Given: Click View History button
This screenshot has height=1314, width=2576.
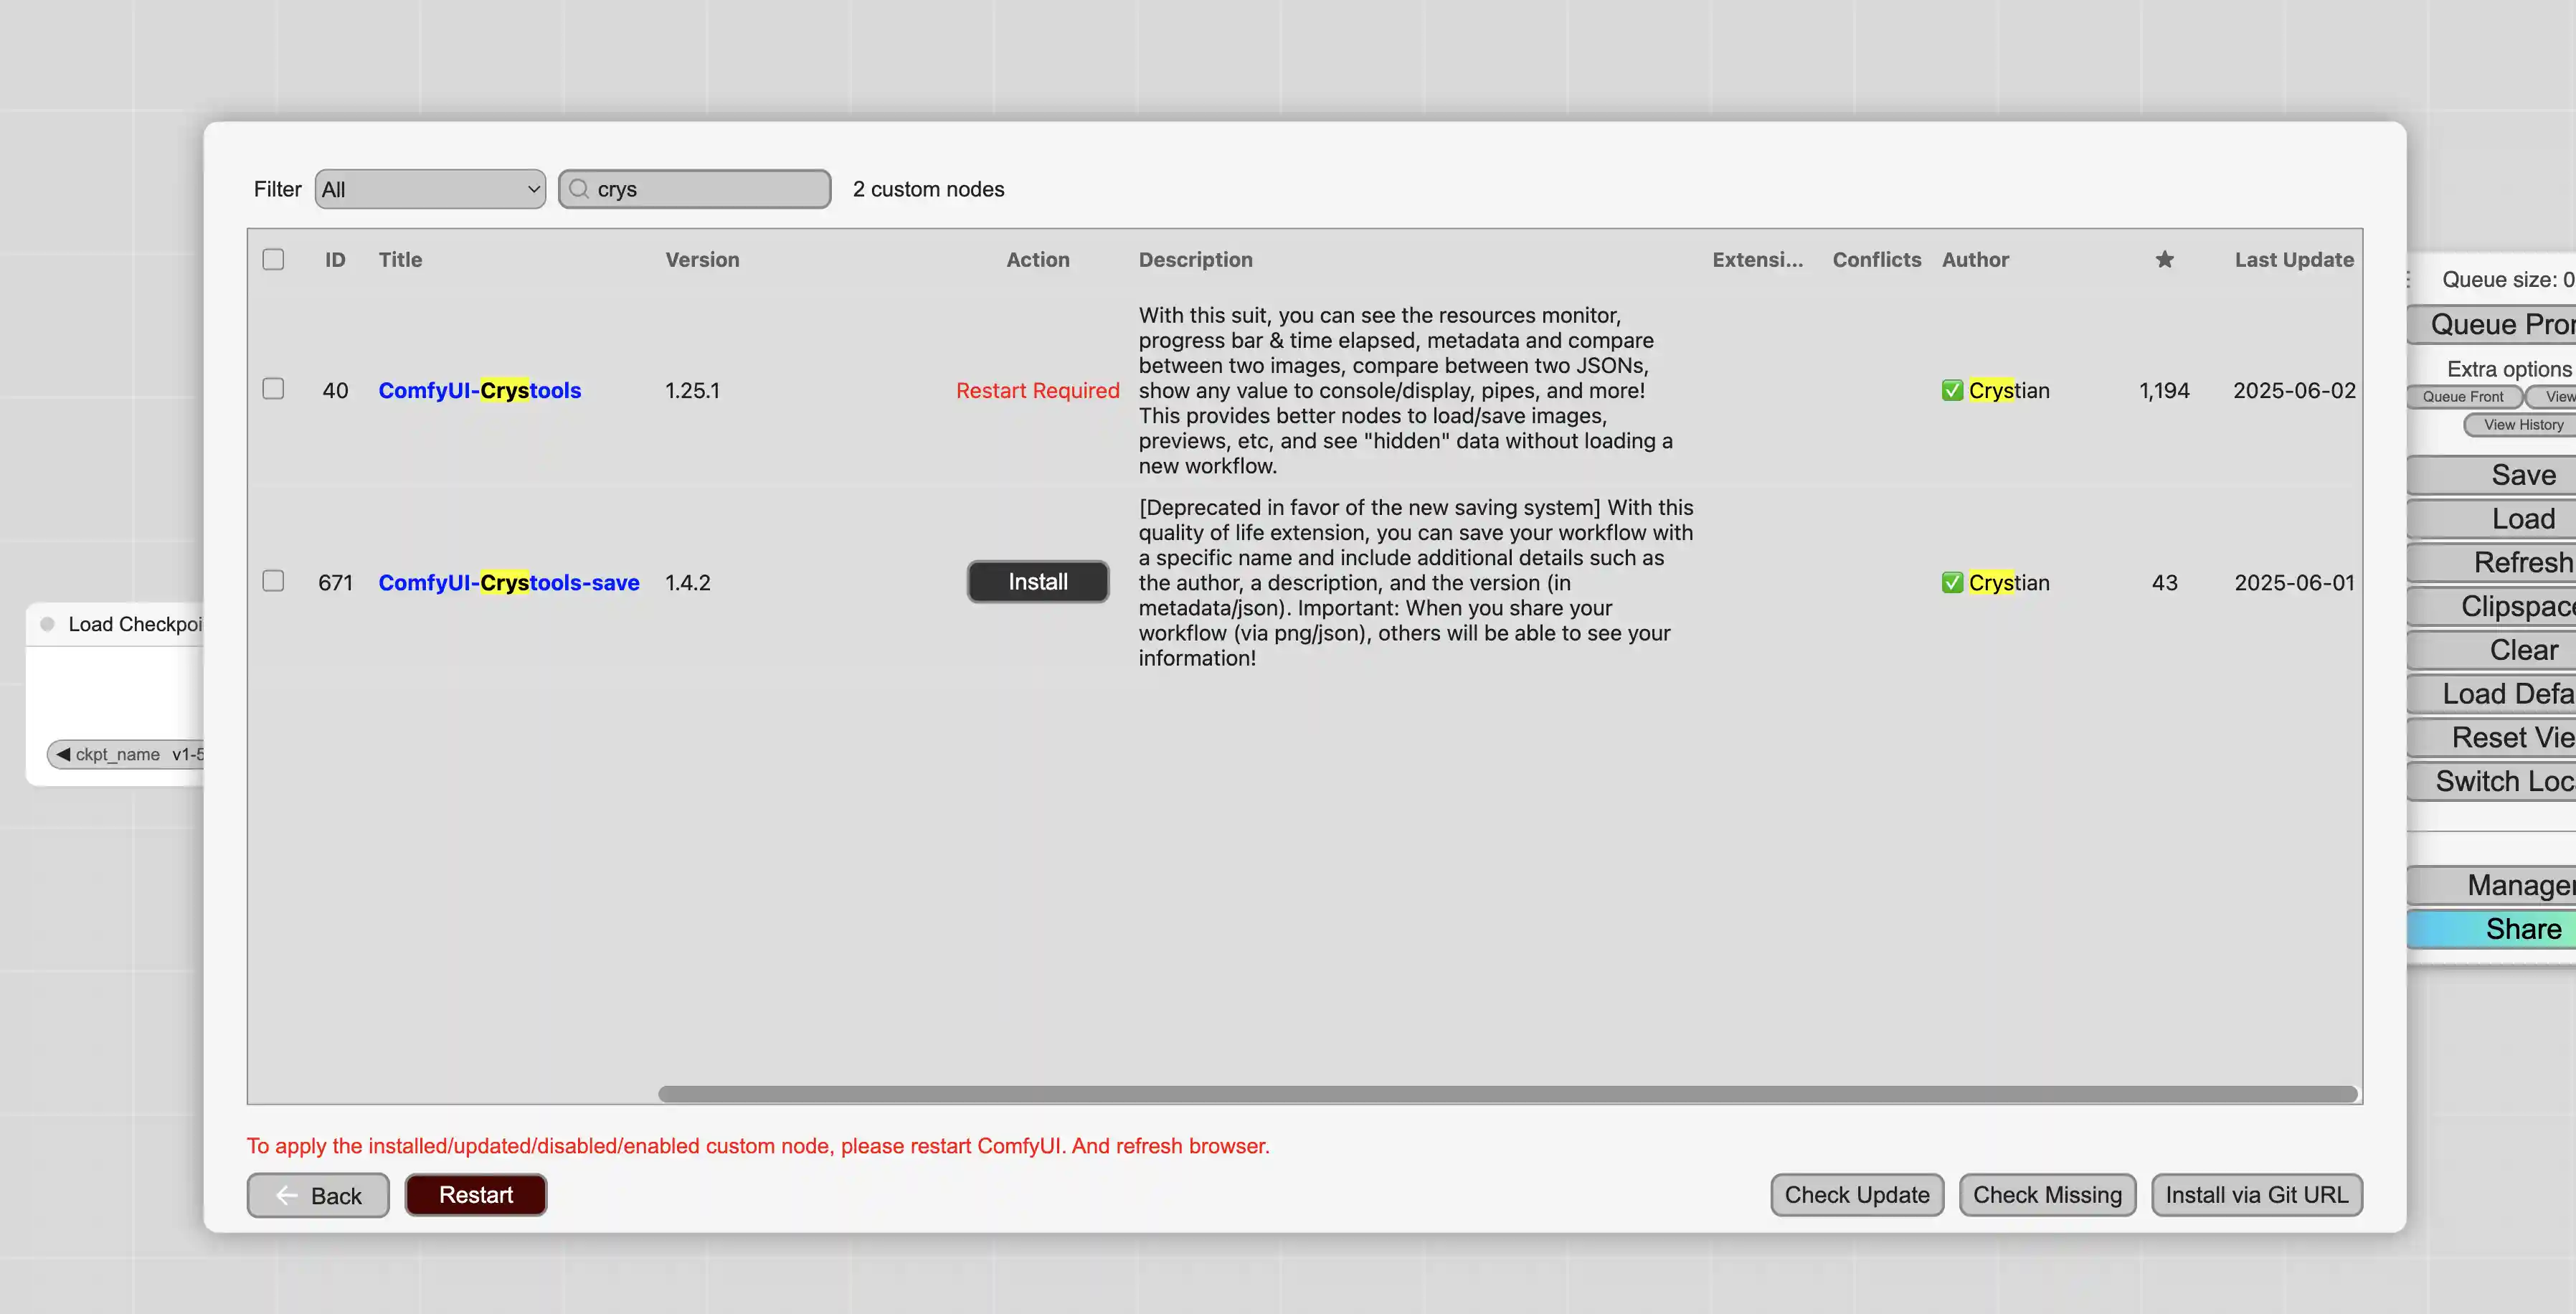Looking at the screenshot, I should point(2521,424).
